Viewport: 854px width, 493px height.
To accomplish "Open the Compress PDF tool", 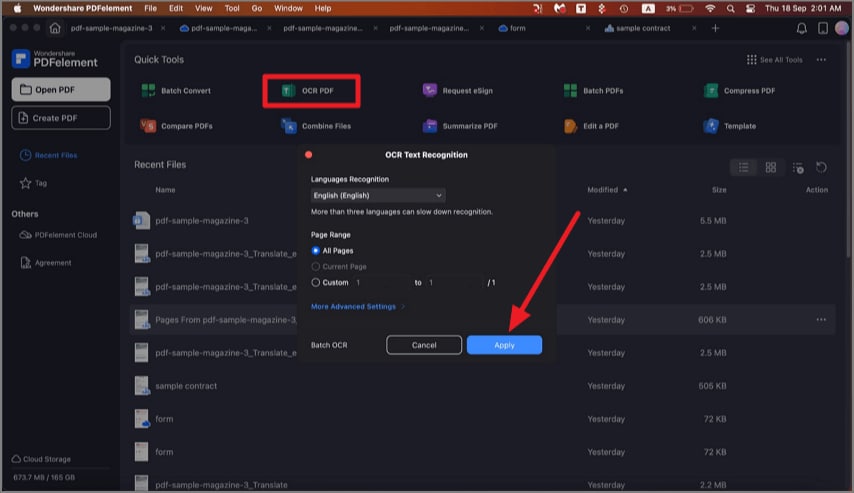I will pyautogui.click(x=739, y=90).
